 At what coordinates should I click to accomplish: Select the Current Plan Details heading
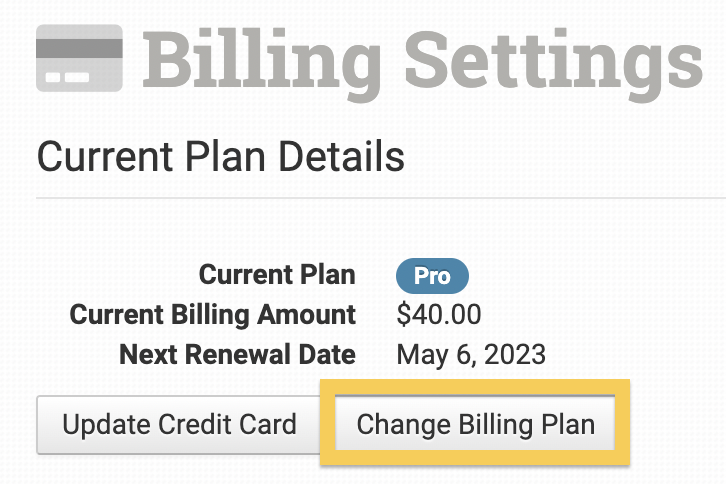(220, 158)
